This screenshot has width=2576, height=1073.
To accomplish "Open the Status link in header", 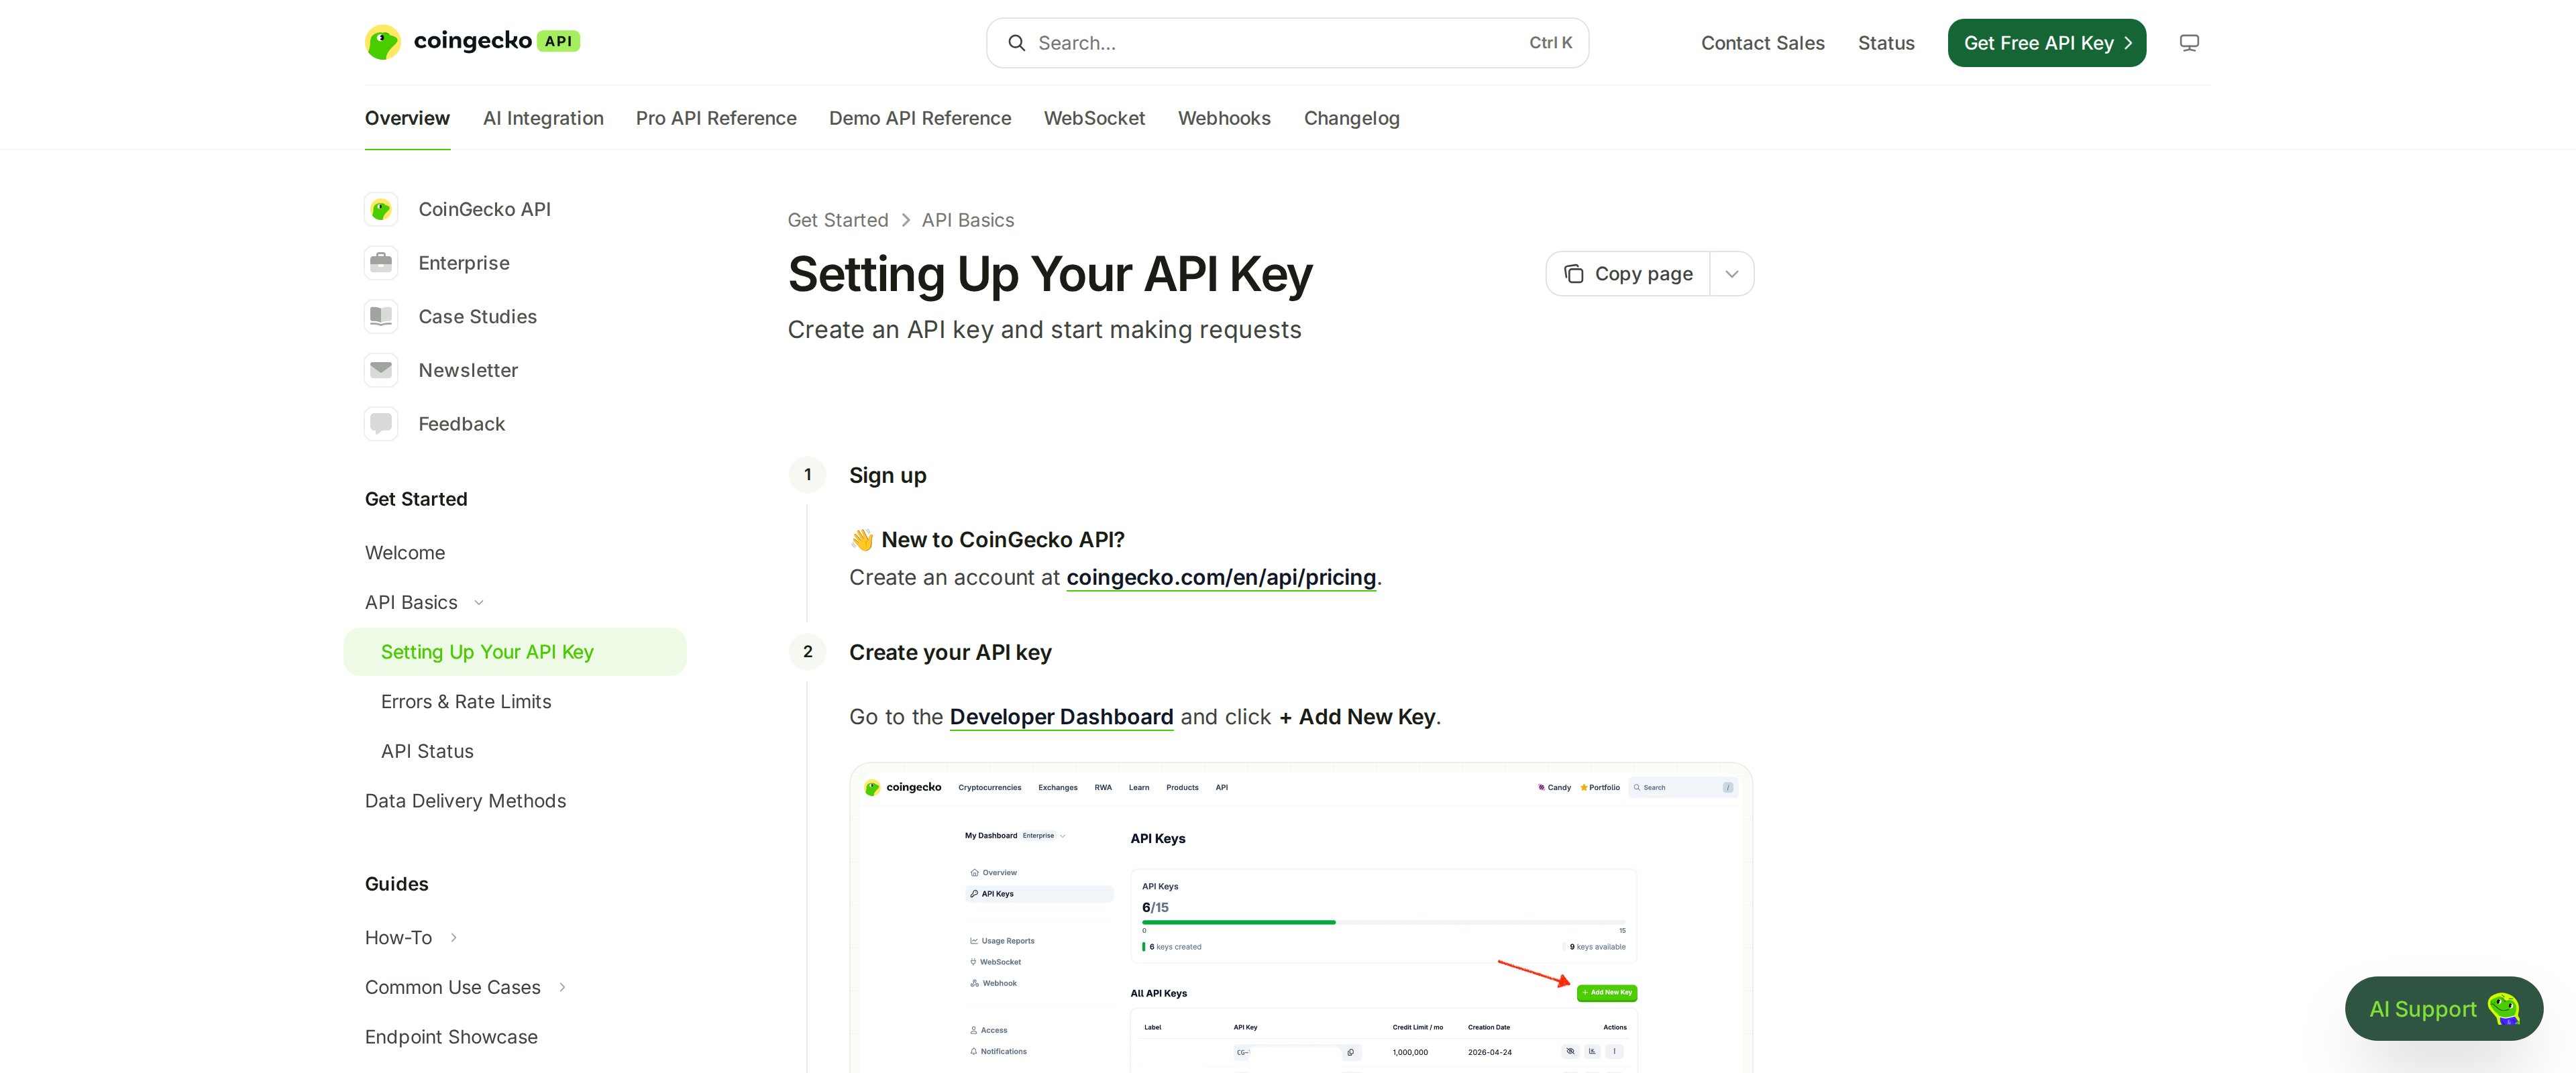I will [1886, 43].
